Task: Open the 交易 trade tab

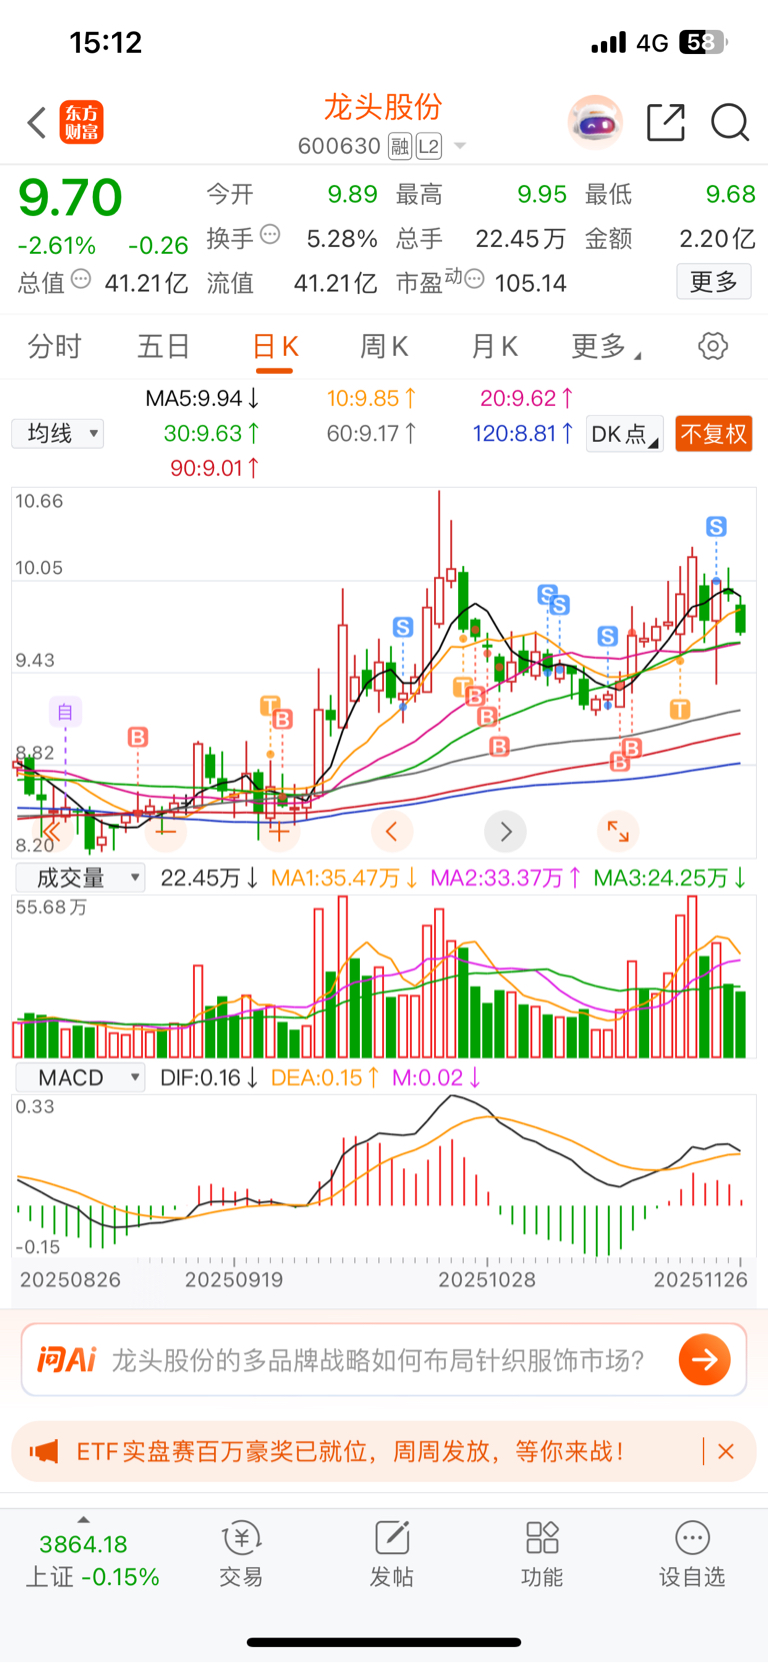Action: pos(241,1554)
